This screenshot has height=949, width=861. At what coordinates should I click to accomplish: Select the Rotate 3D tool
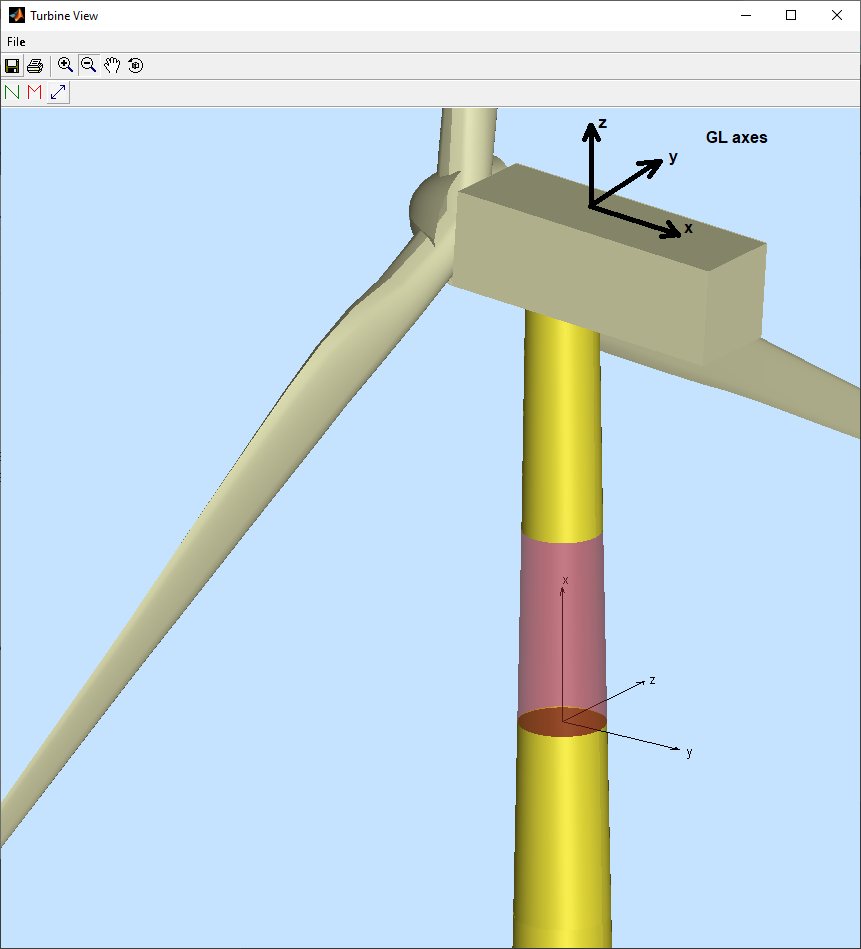(135, 66)
